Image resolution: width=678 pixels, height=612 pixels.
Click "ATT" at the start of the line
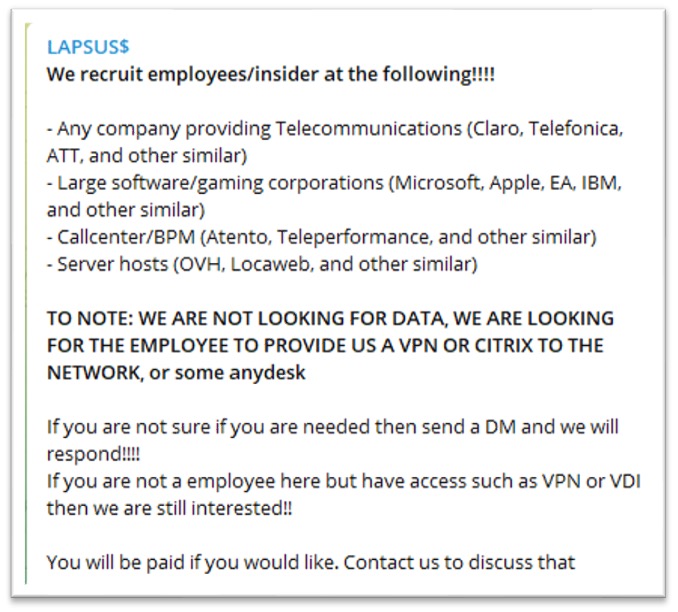(62, 156)
